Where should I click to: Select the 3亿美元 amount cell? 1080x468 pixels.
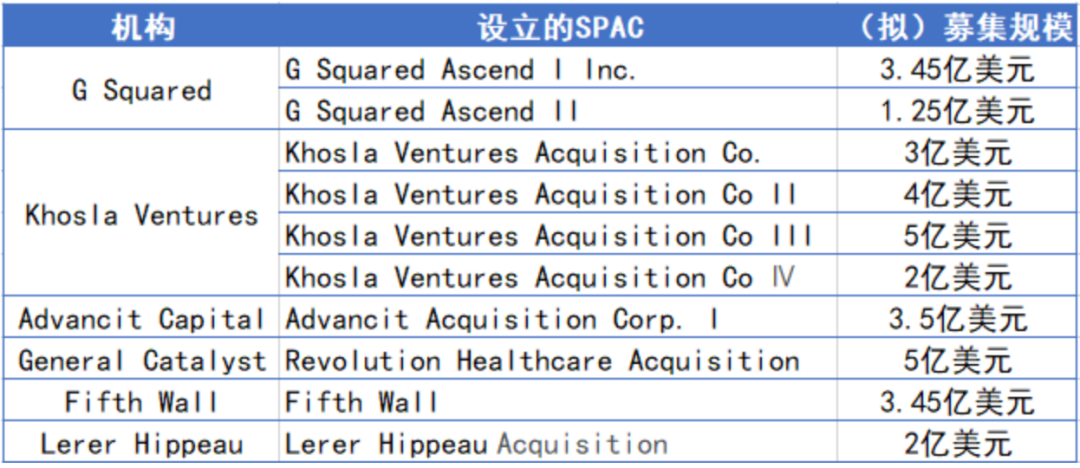pos(958,153)
